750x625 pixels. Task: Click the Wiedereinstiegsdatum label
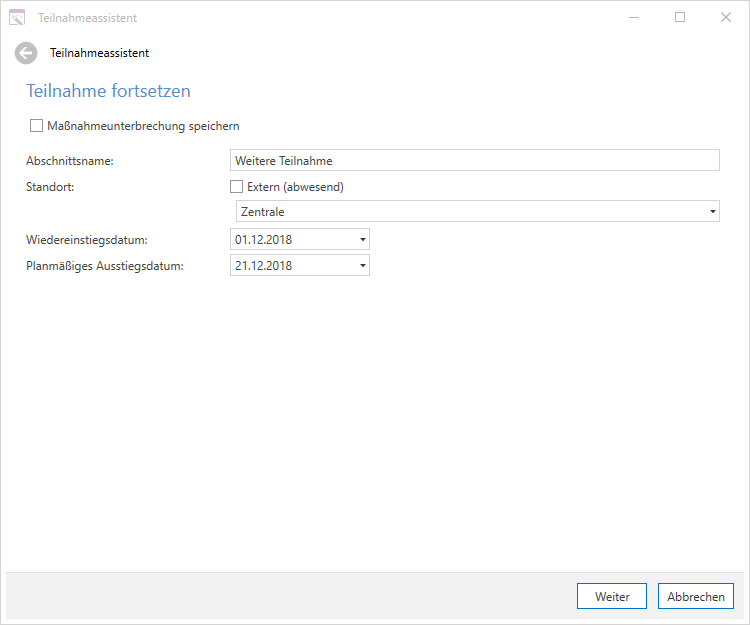87,240
